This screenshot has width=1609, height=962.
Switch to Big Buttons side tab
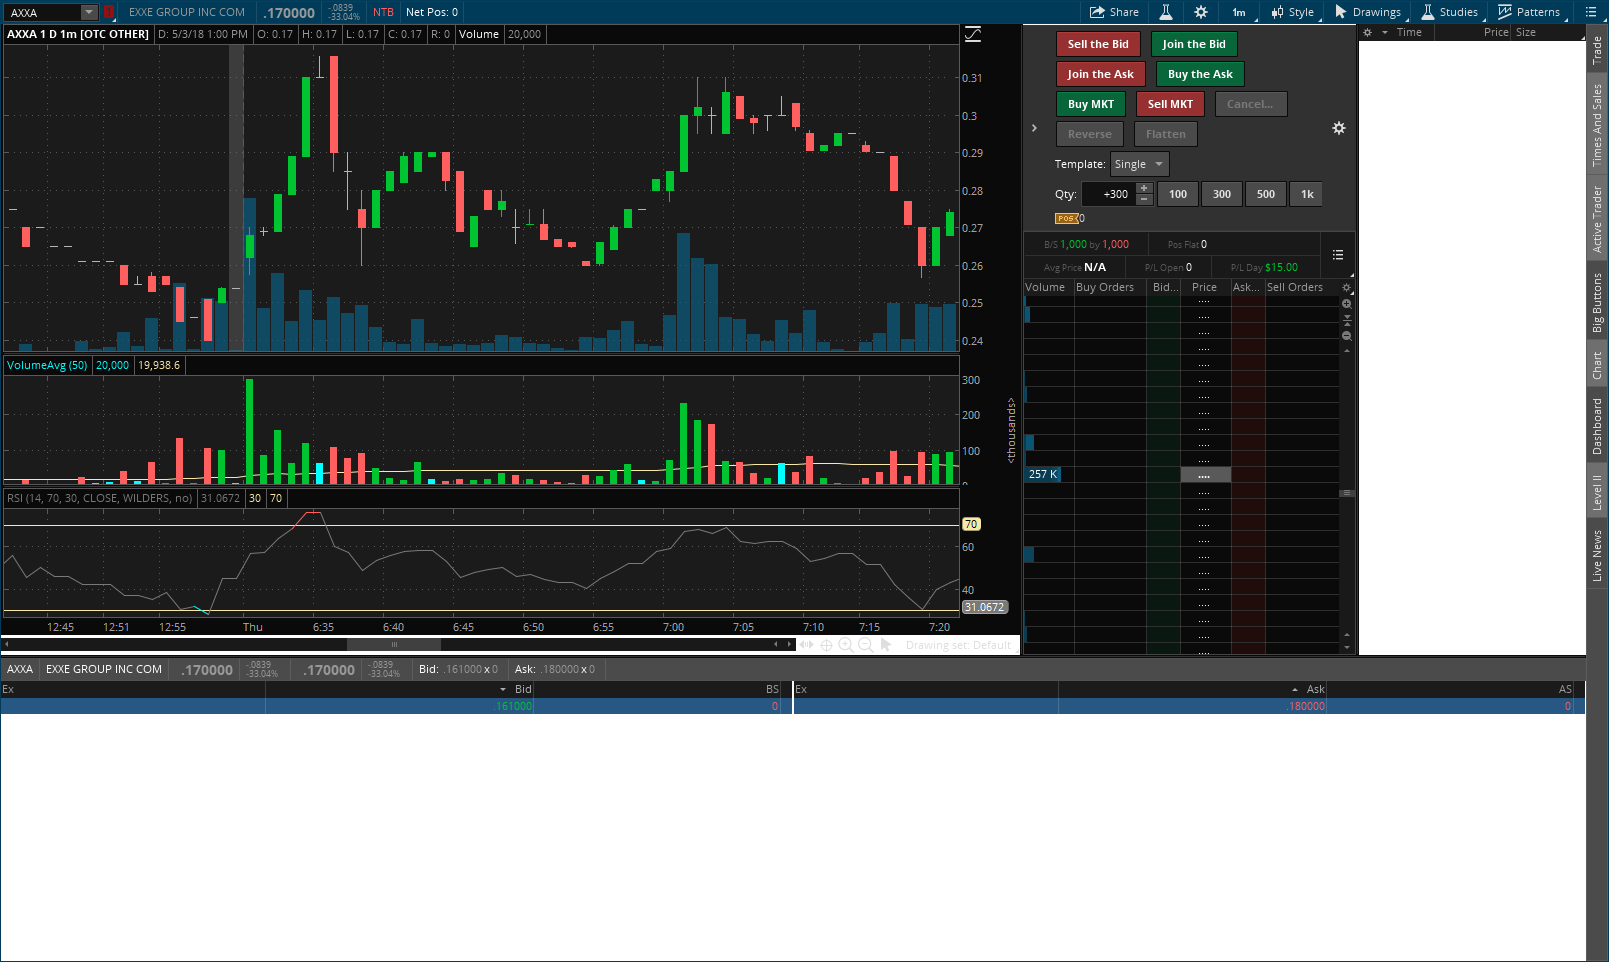pyautogui.click(x=1597, y=302)
